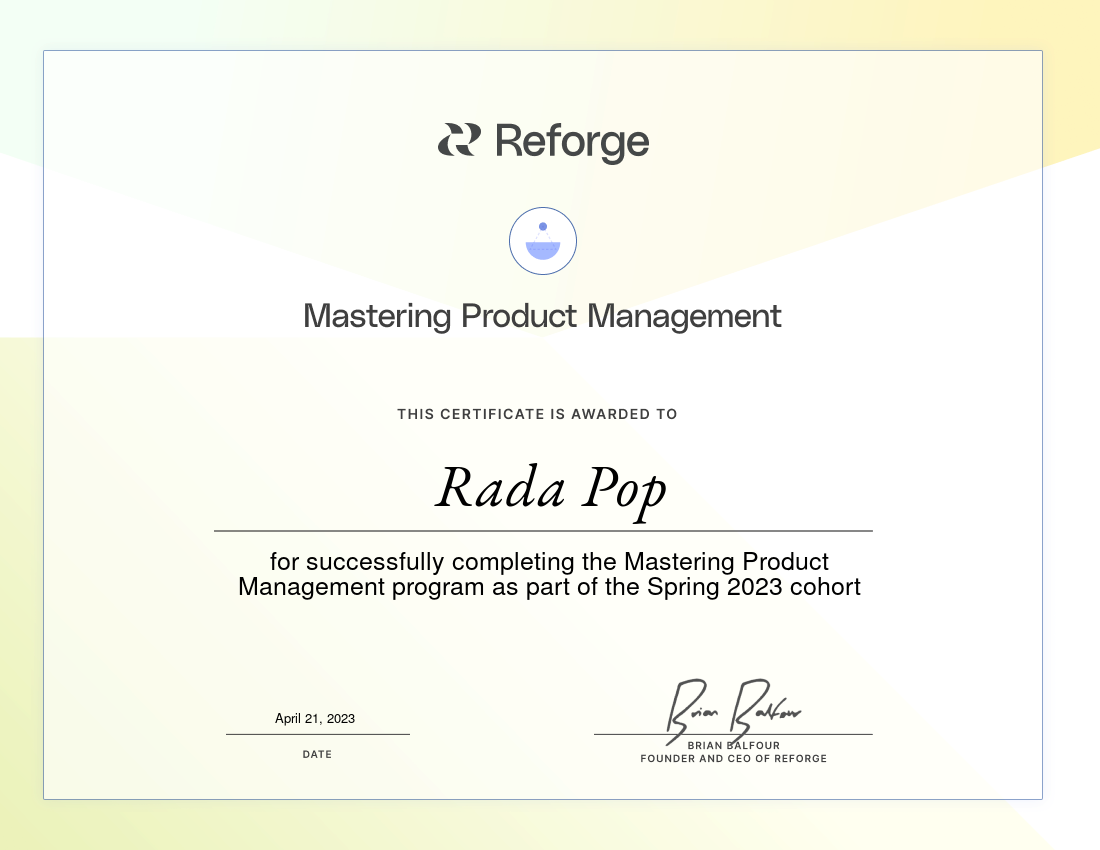Click the white area outside certificate's left edge
Image resolution: width=1100 pixels, height=850 pixels.
pyautogui.click(x=20, y=250)
